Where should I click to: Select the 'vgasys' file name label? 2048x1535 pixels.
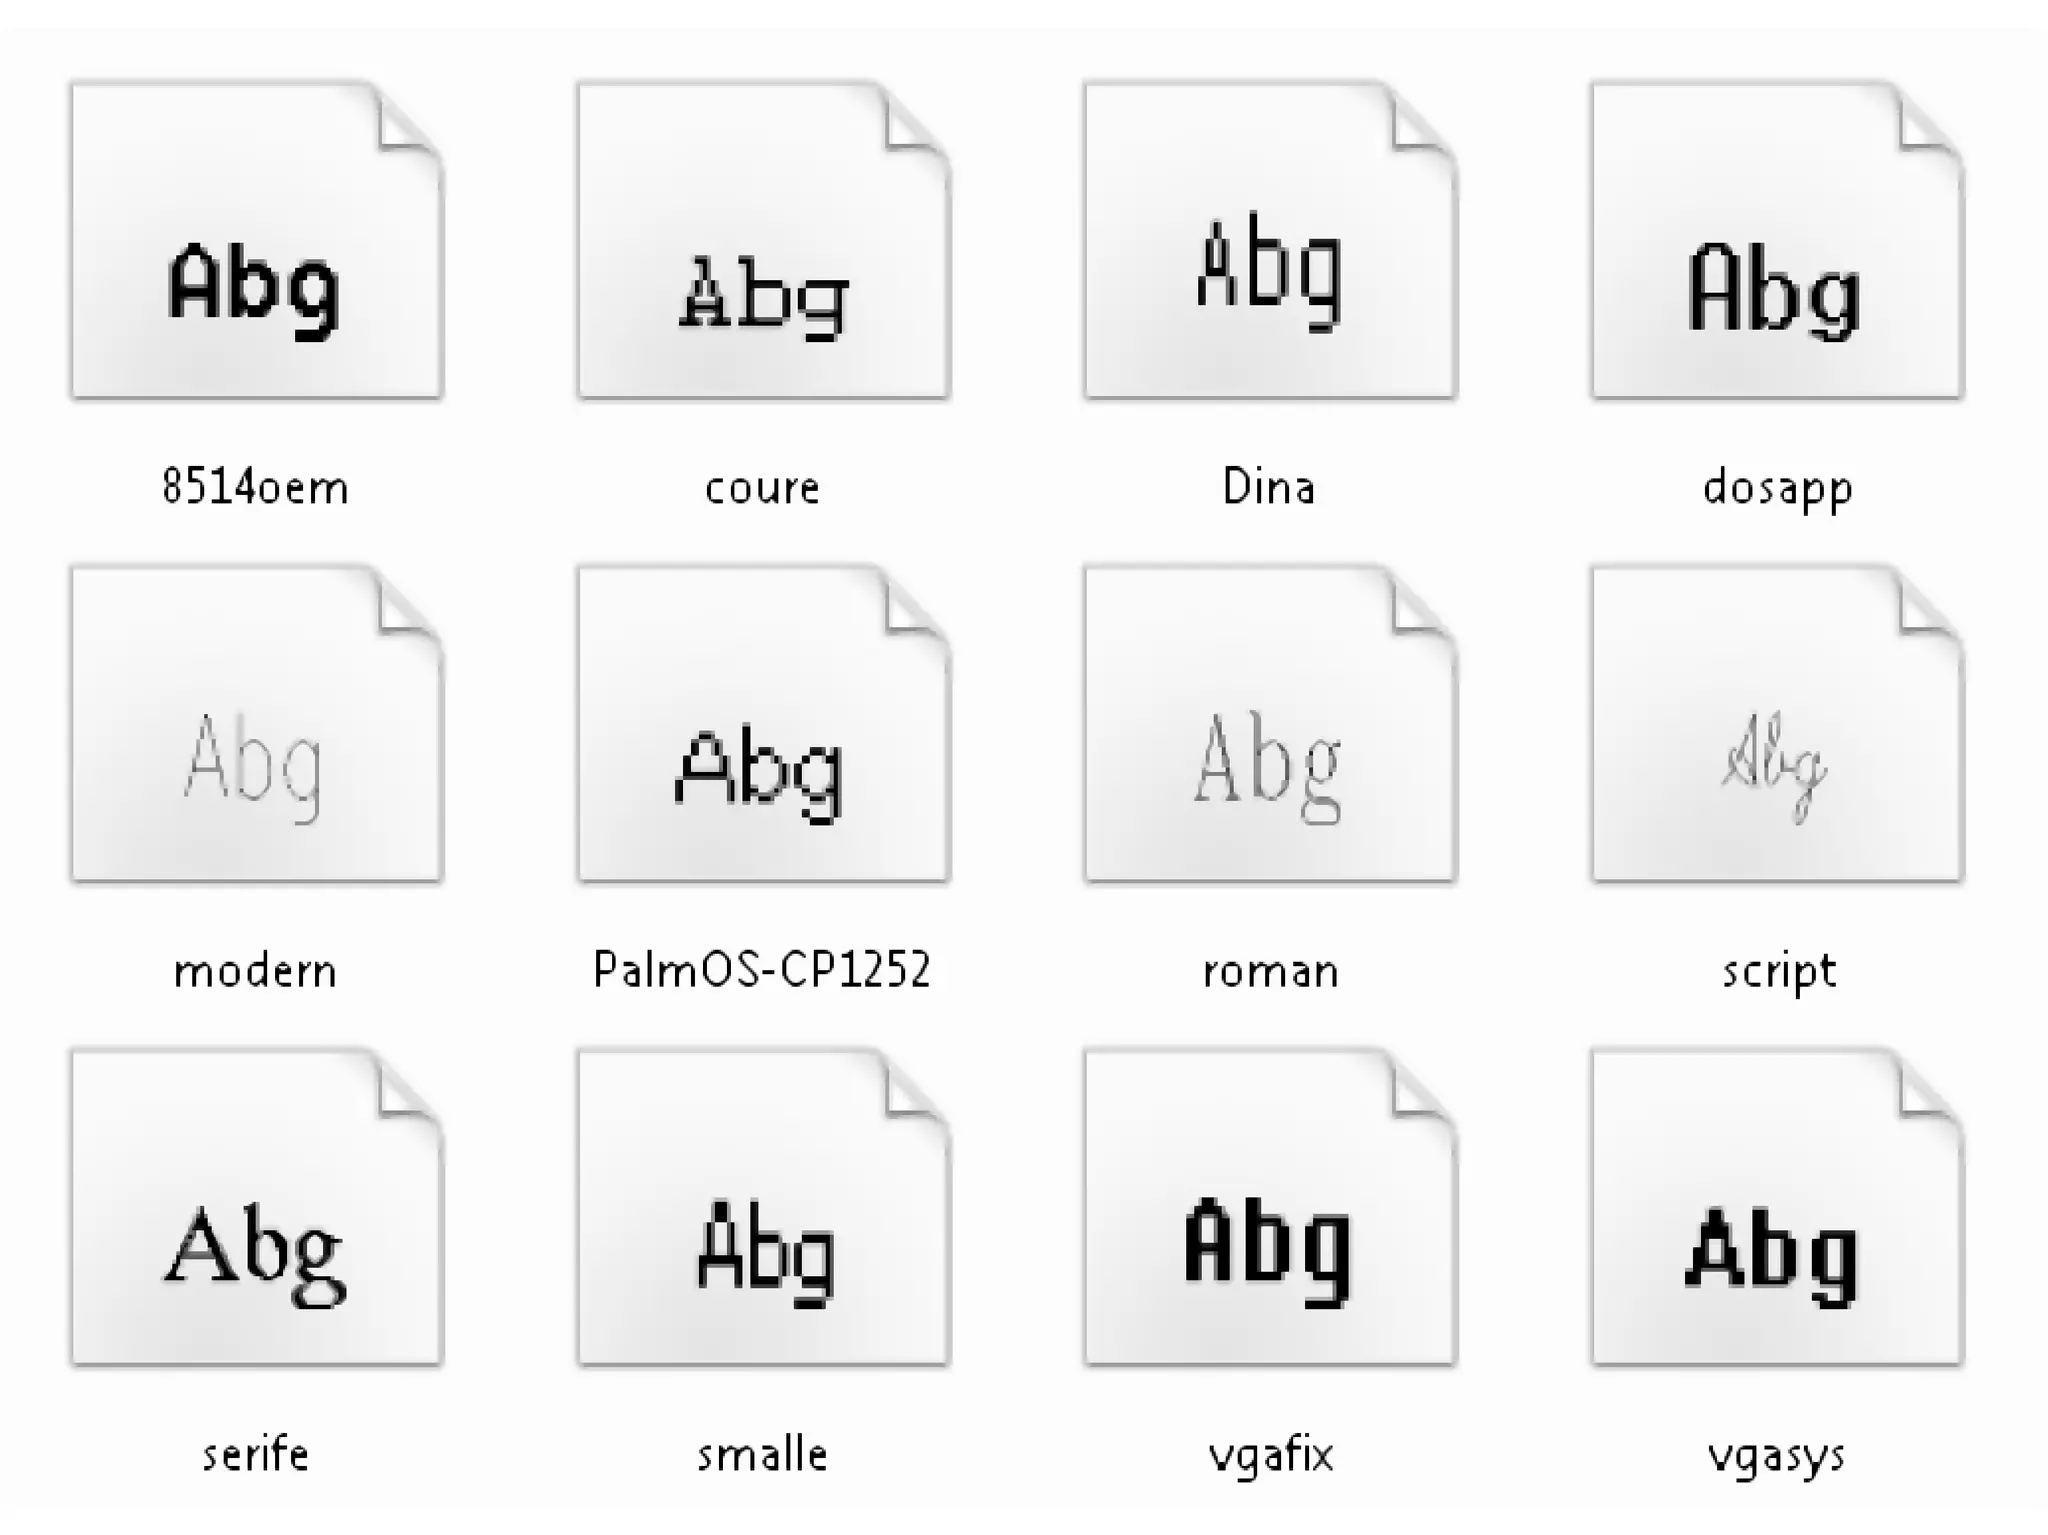[x=1777, y=1457]
